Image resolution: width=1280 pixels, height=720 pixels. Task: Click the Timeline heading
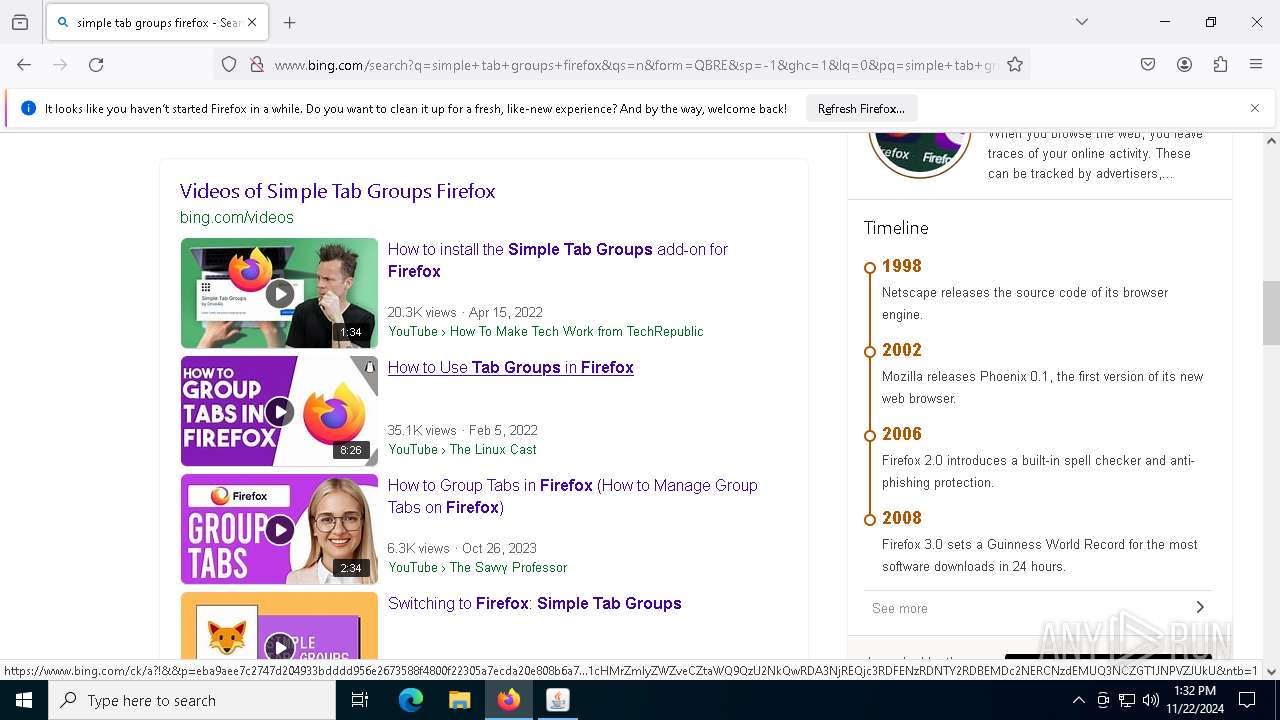(896, 228)
